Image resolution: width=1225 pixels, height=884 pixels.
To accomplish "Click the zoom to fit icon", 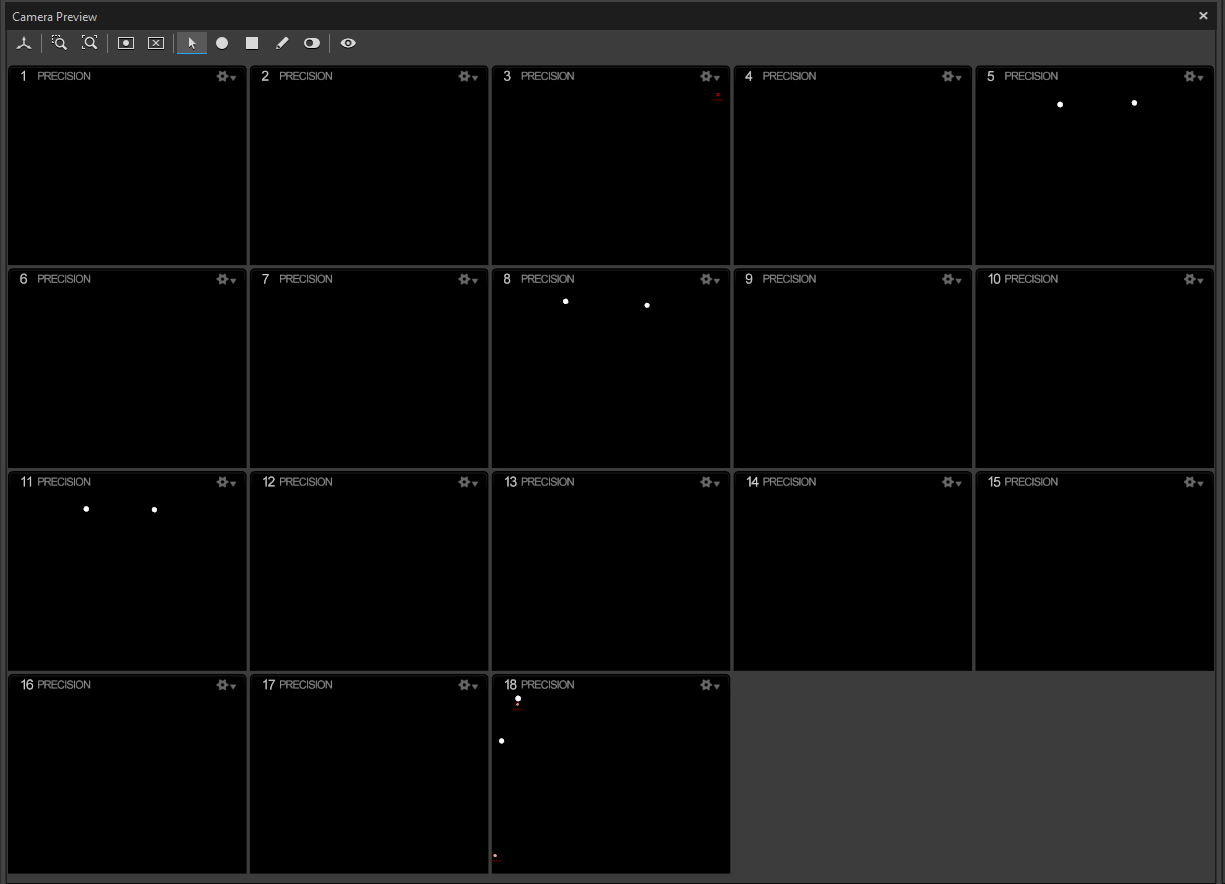I will pyautogui.click(x=90, y=43).
